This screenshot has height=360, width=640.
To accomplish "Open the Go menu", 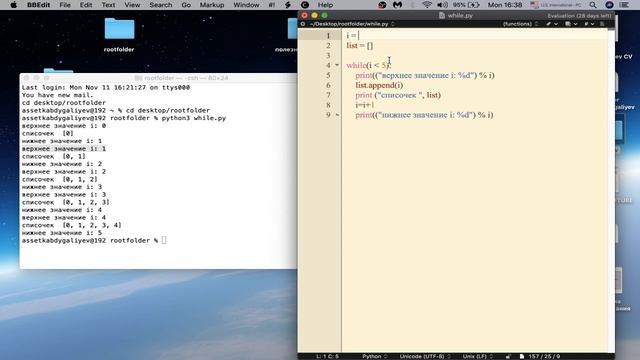I will pyautogui.click(x=186, y=5).
